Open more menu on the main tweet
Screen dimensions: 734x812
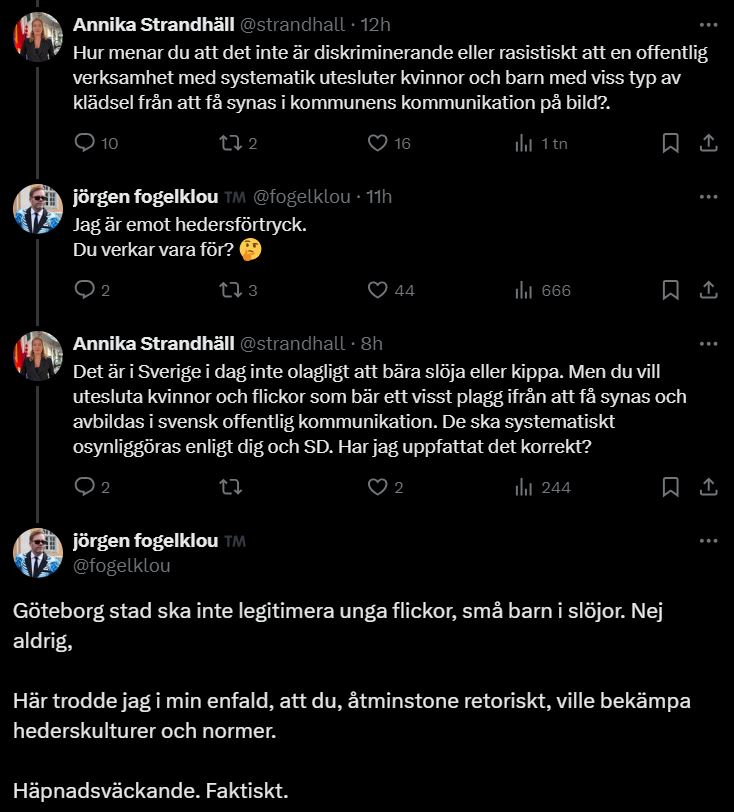point(708,541)
